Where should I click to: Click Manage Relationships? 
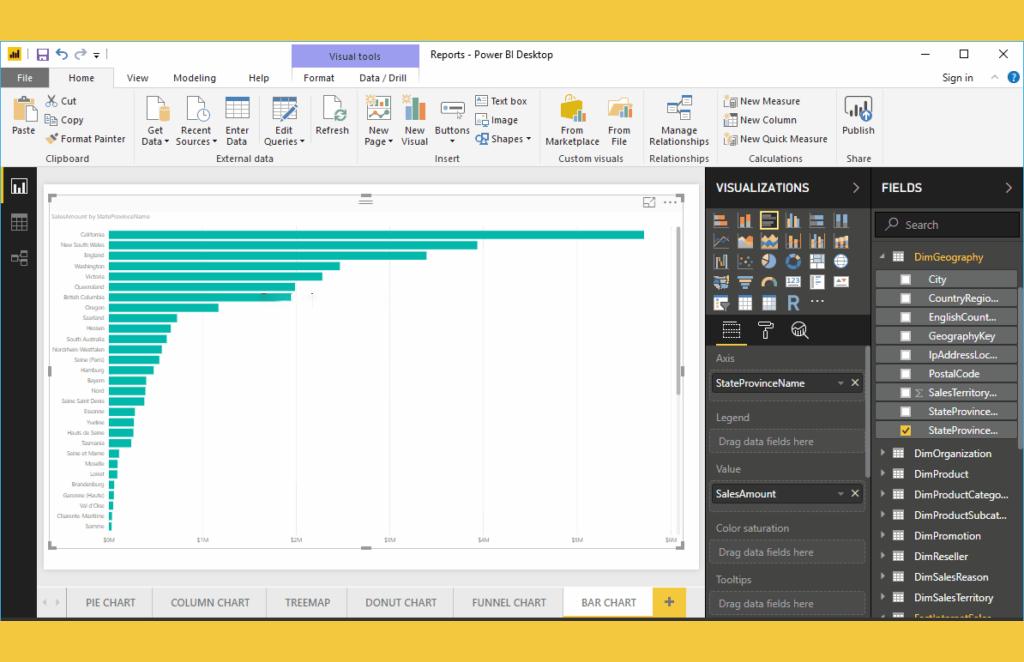click(x=679, y=121)
